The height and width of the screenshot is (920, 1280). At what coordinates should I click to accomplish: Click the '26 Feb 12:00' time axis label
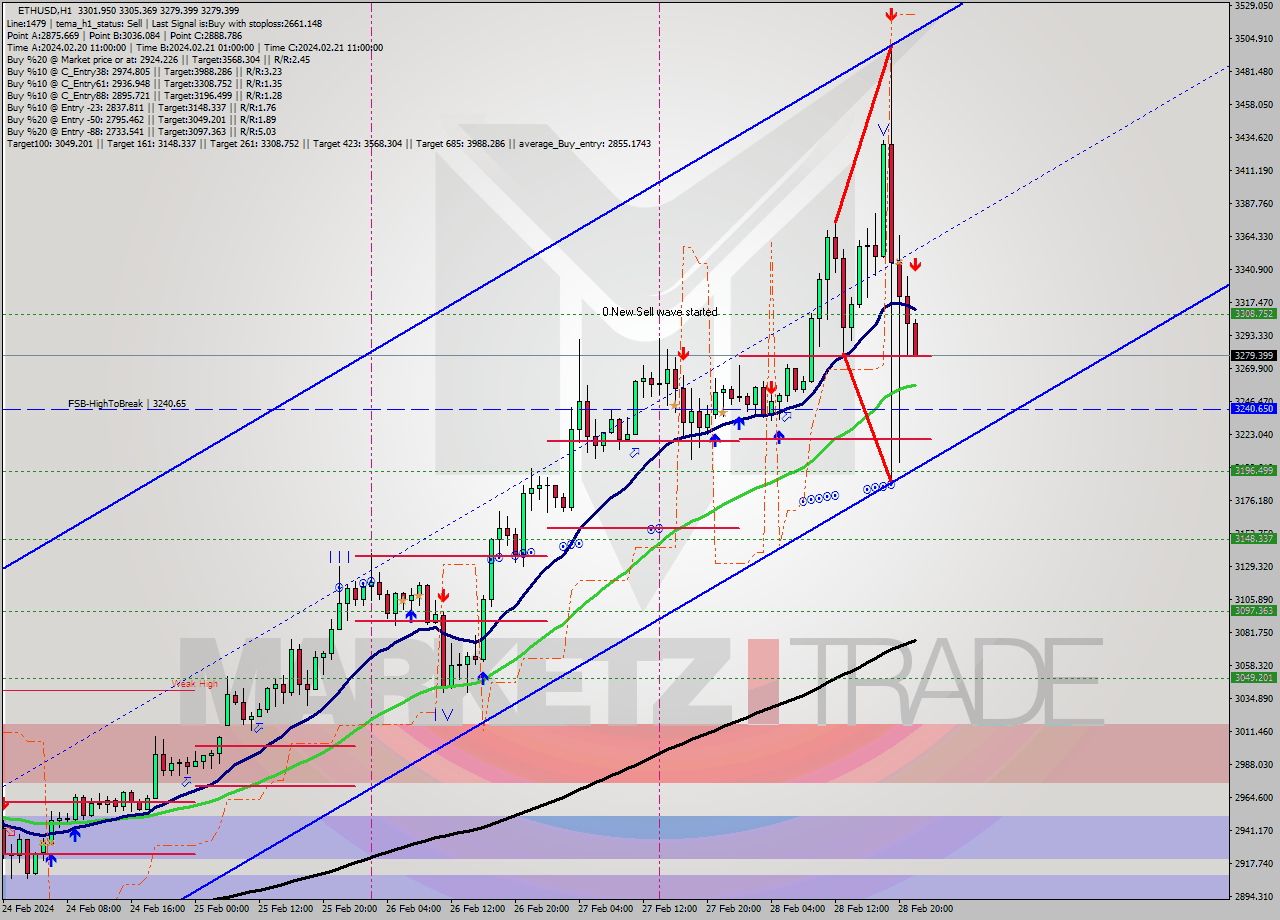point(477,909)
